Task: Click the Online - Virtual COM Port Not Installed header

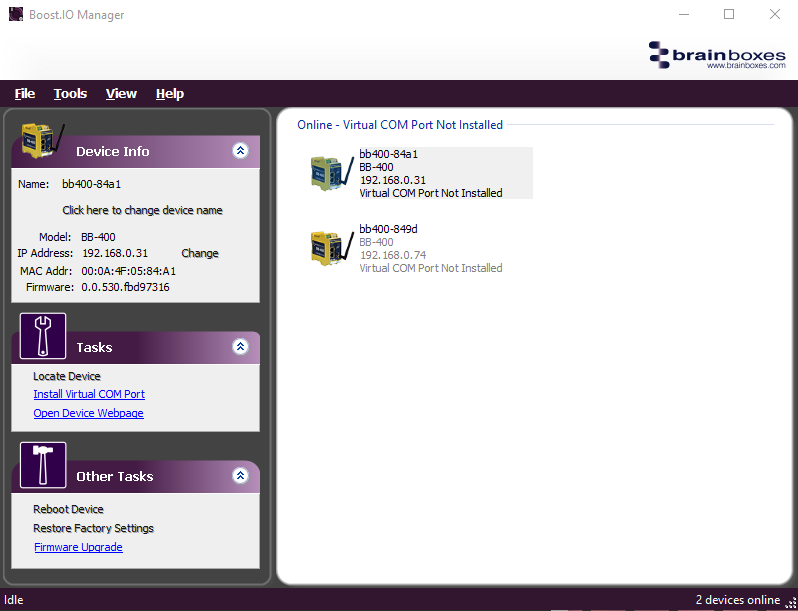Action: pos(400,125)
